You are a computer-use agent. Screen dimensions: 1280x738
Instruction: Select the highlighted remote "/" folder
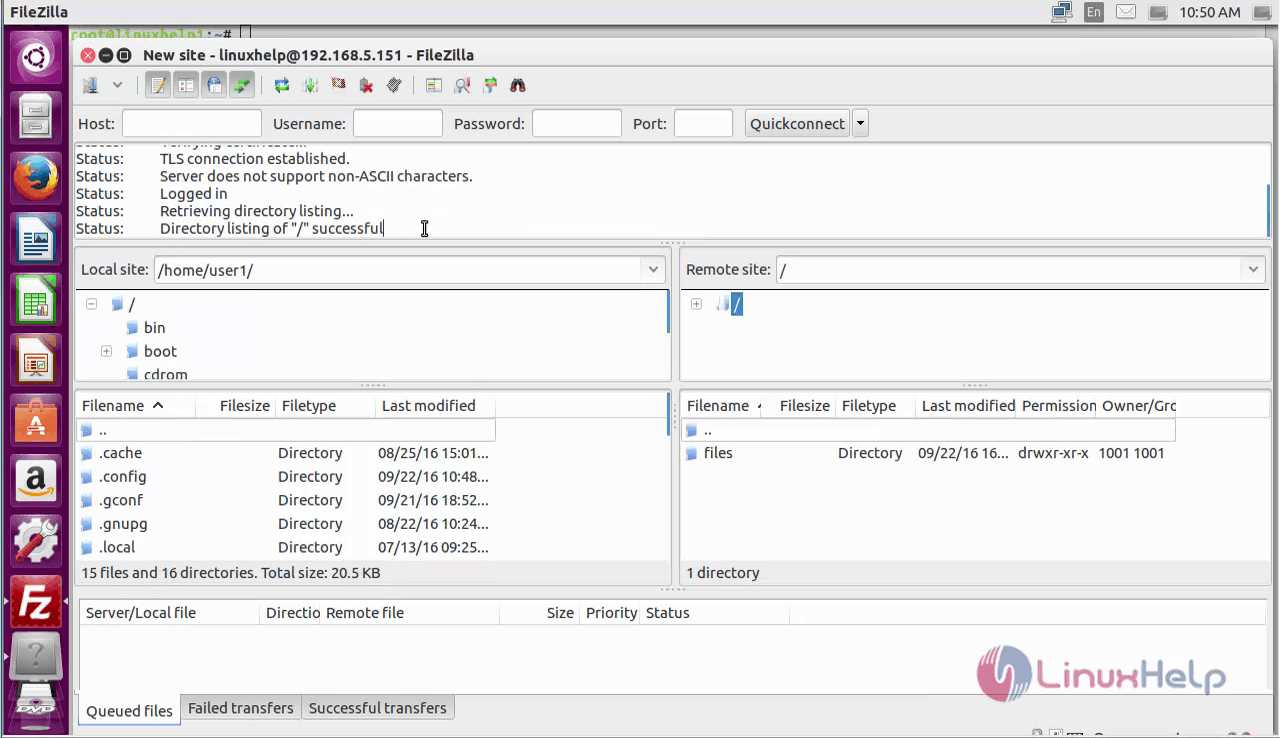(x=736, y=304)
